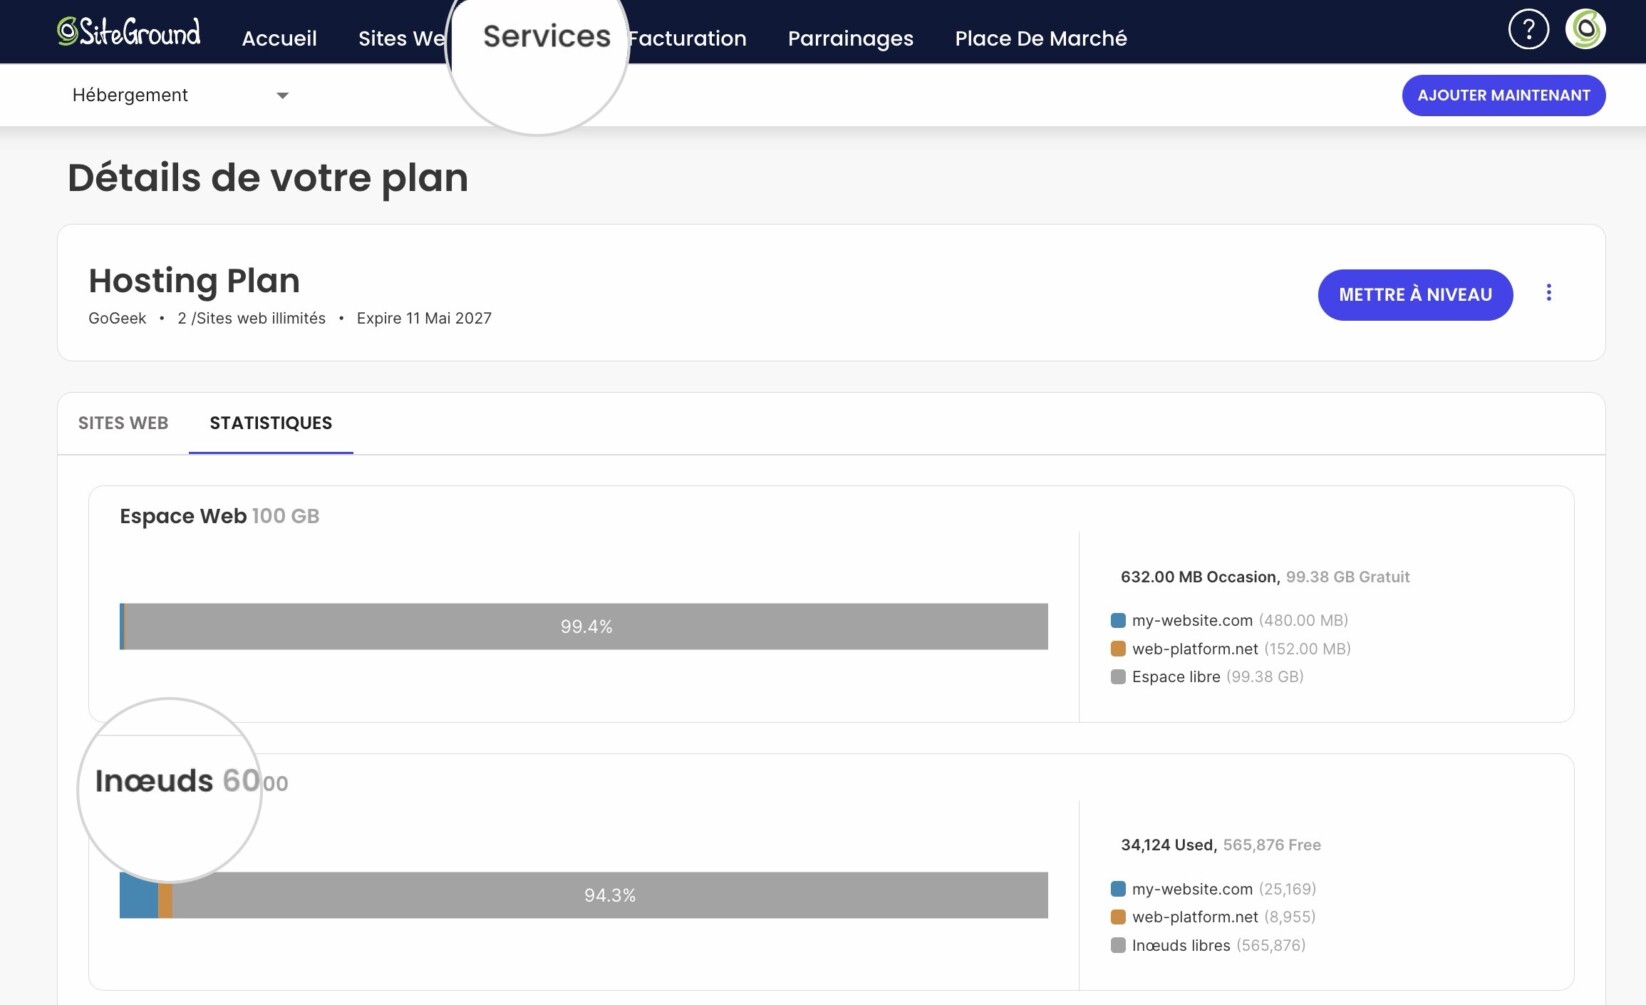Click the "GoGeek" plan name
This screenshot has height=1005, width=1646.
tap(117, 318)
